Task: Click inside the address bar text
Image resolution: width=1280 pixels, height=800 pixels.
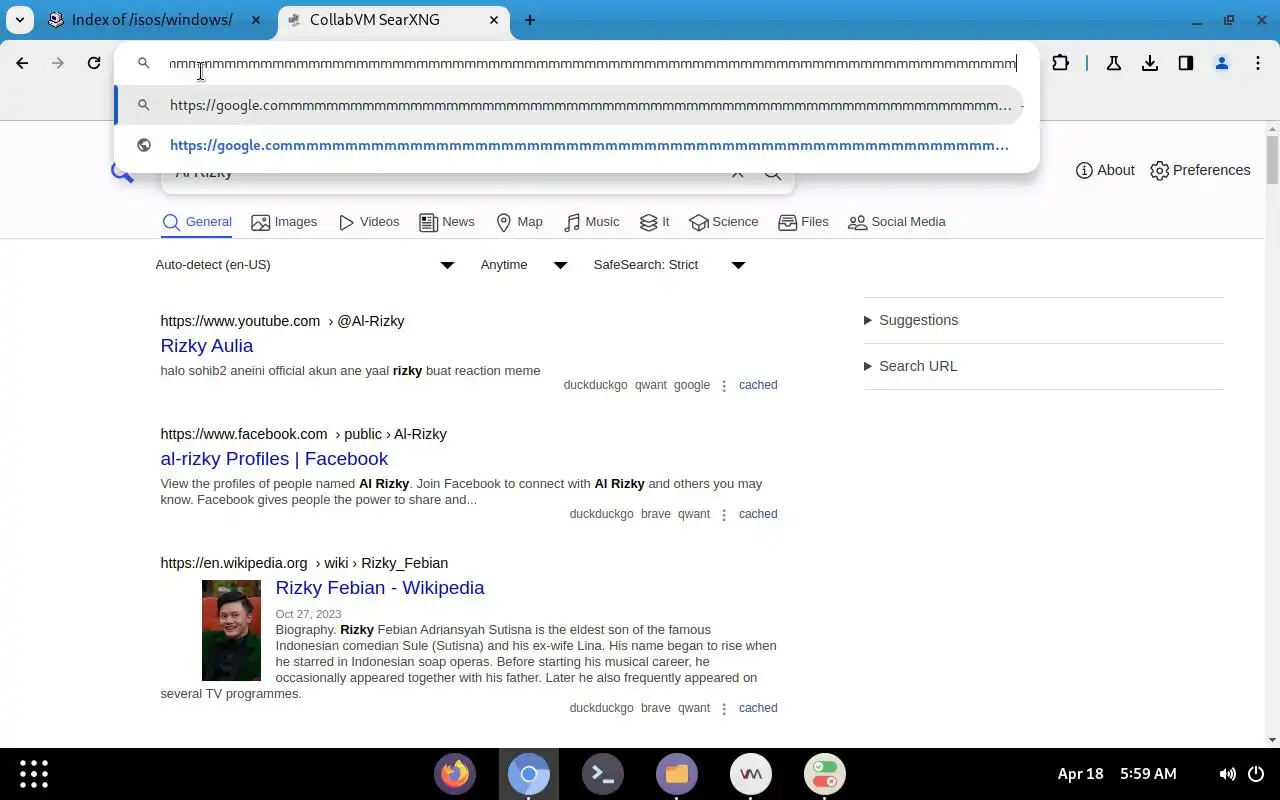Action: pos(592,63)
